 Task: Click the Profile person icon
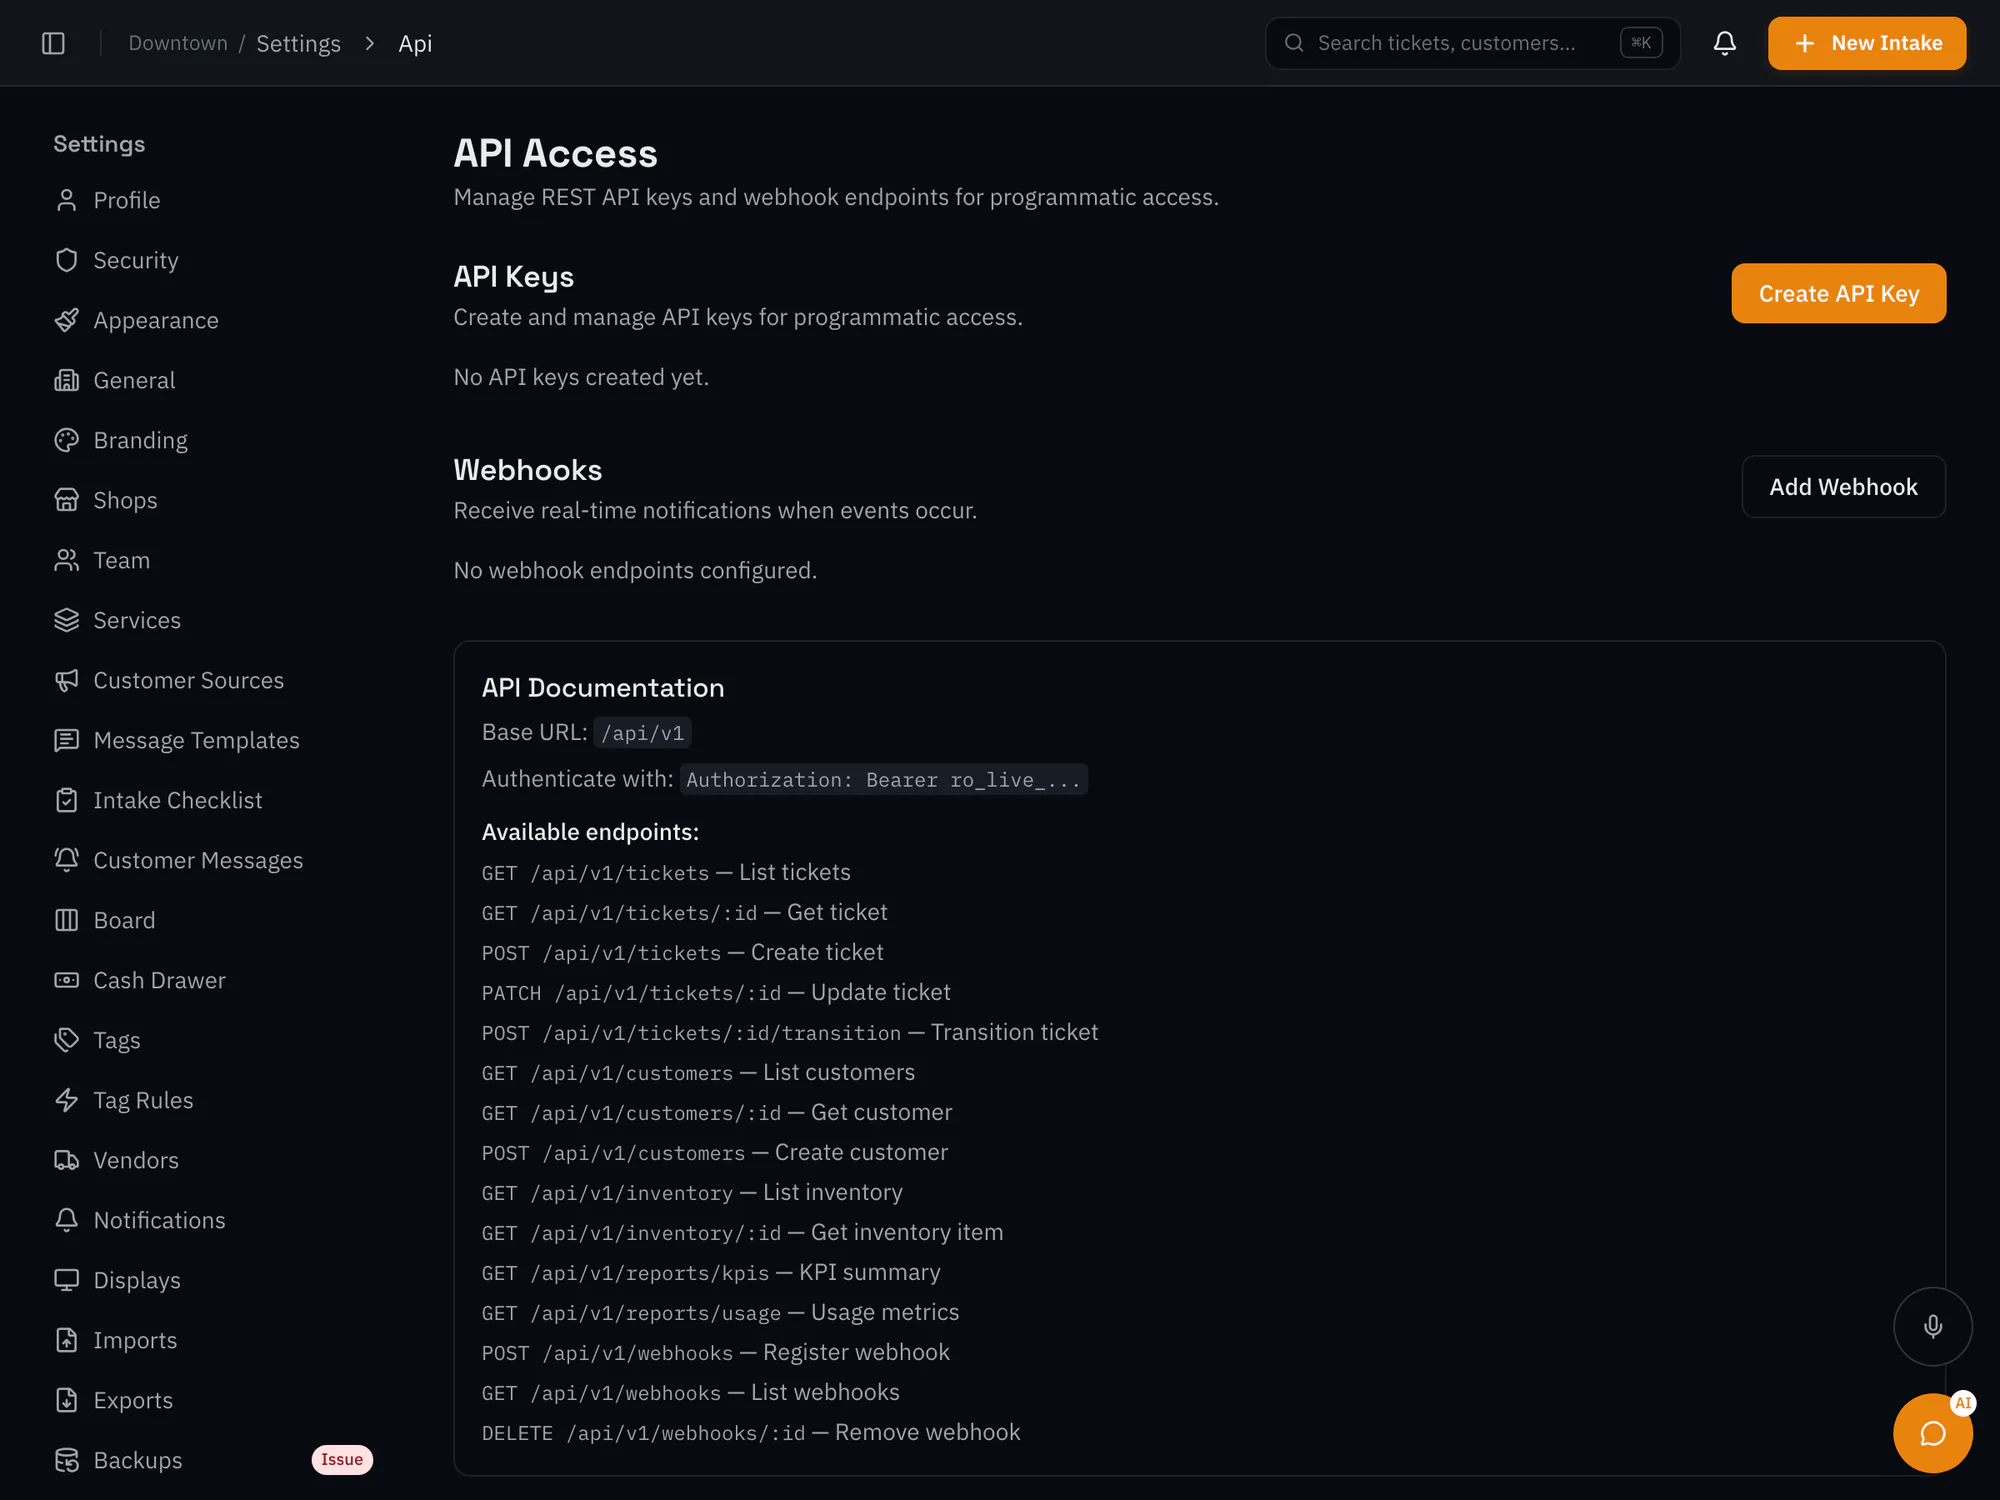click(x=66, y=200)
